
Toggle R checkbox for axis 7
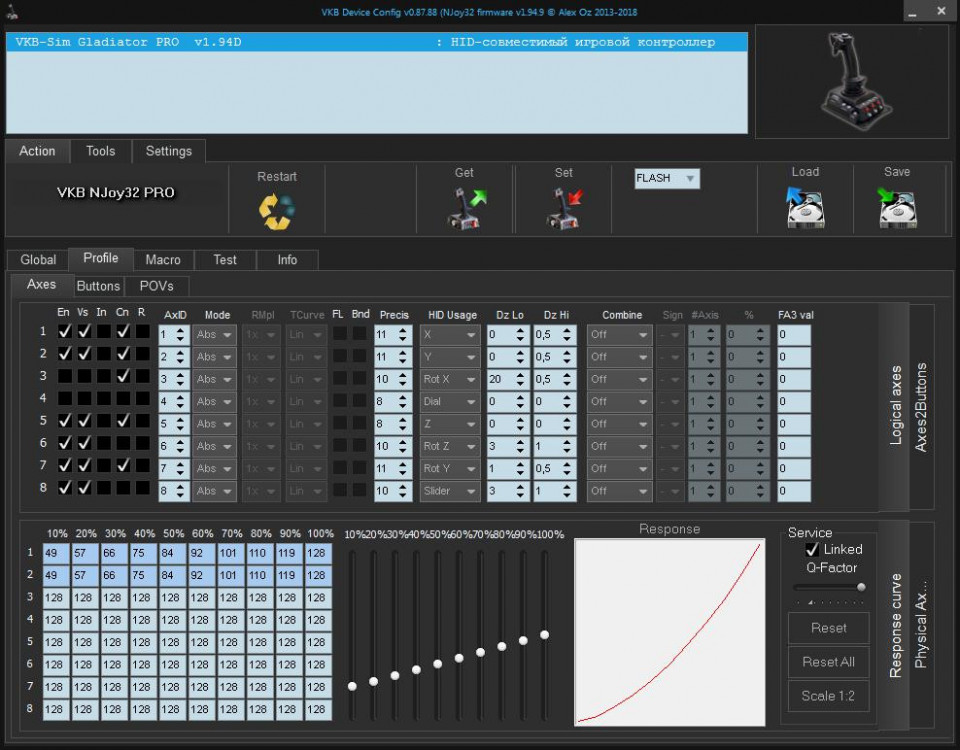143,465
